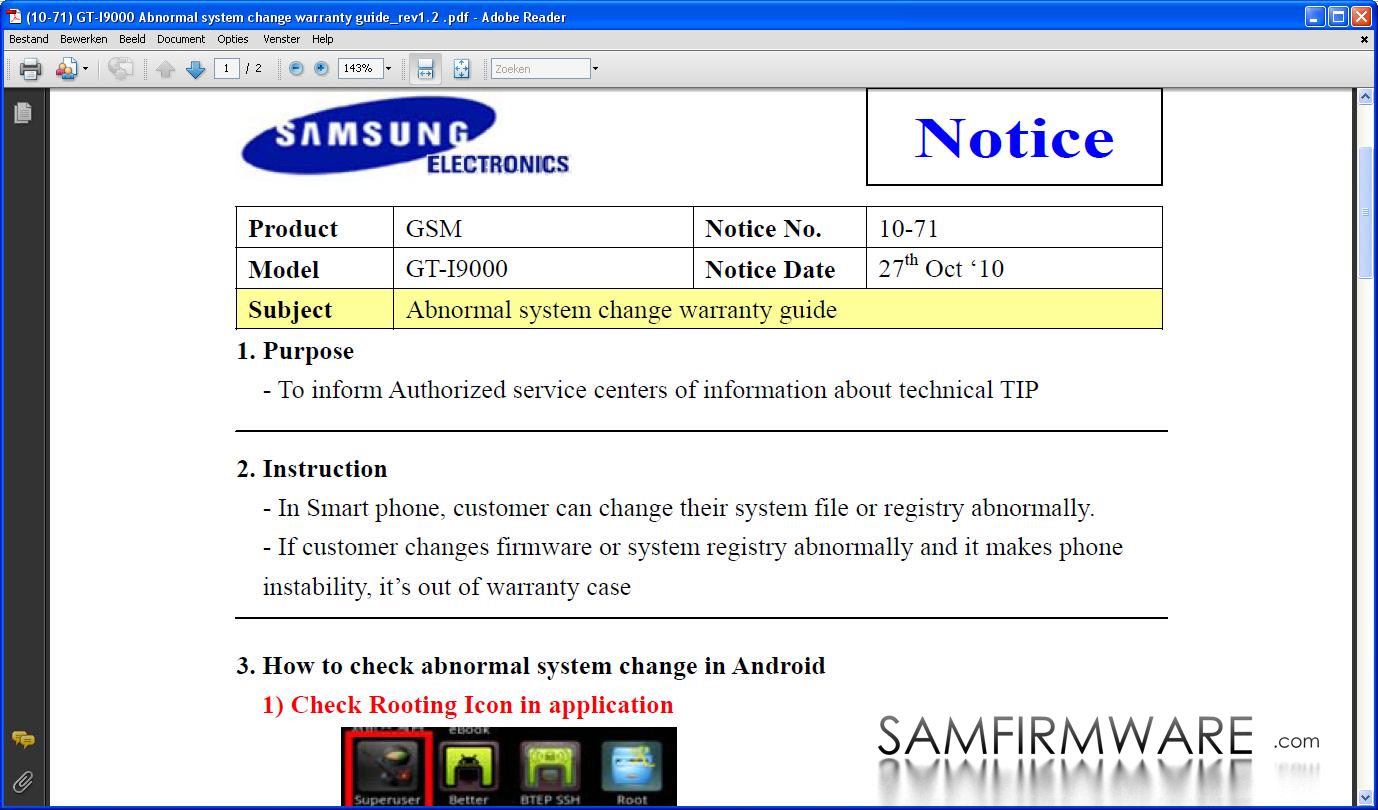Zoom in with the plus button
Viewport: 1378px width, 810px height.
(x=321, y=68)
